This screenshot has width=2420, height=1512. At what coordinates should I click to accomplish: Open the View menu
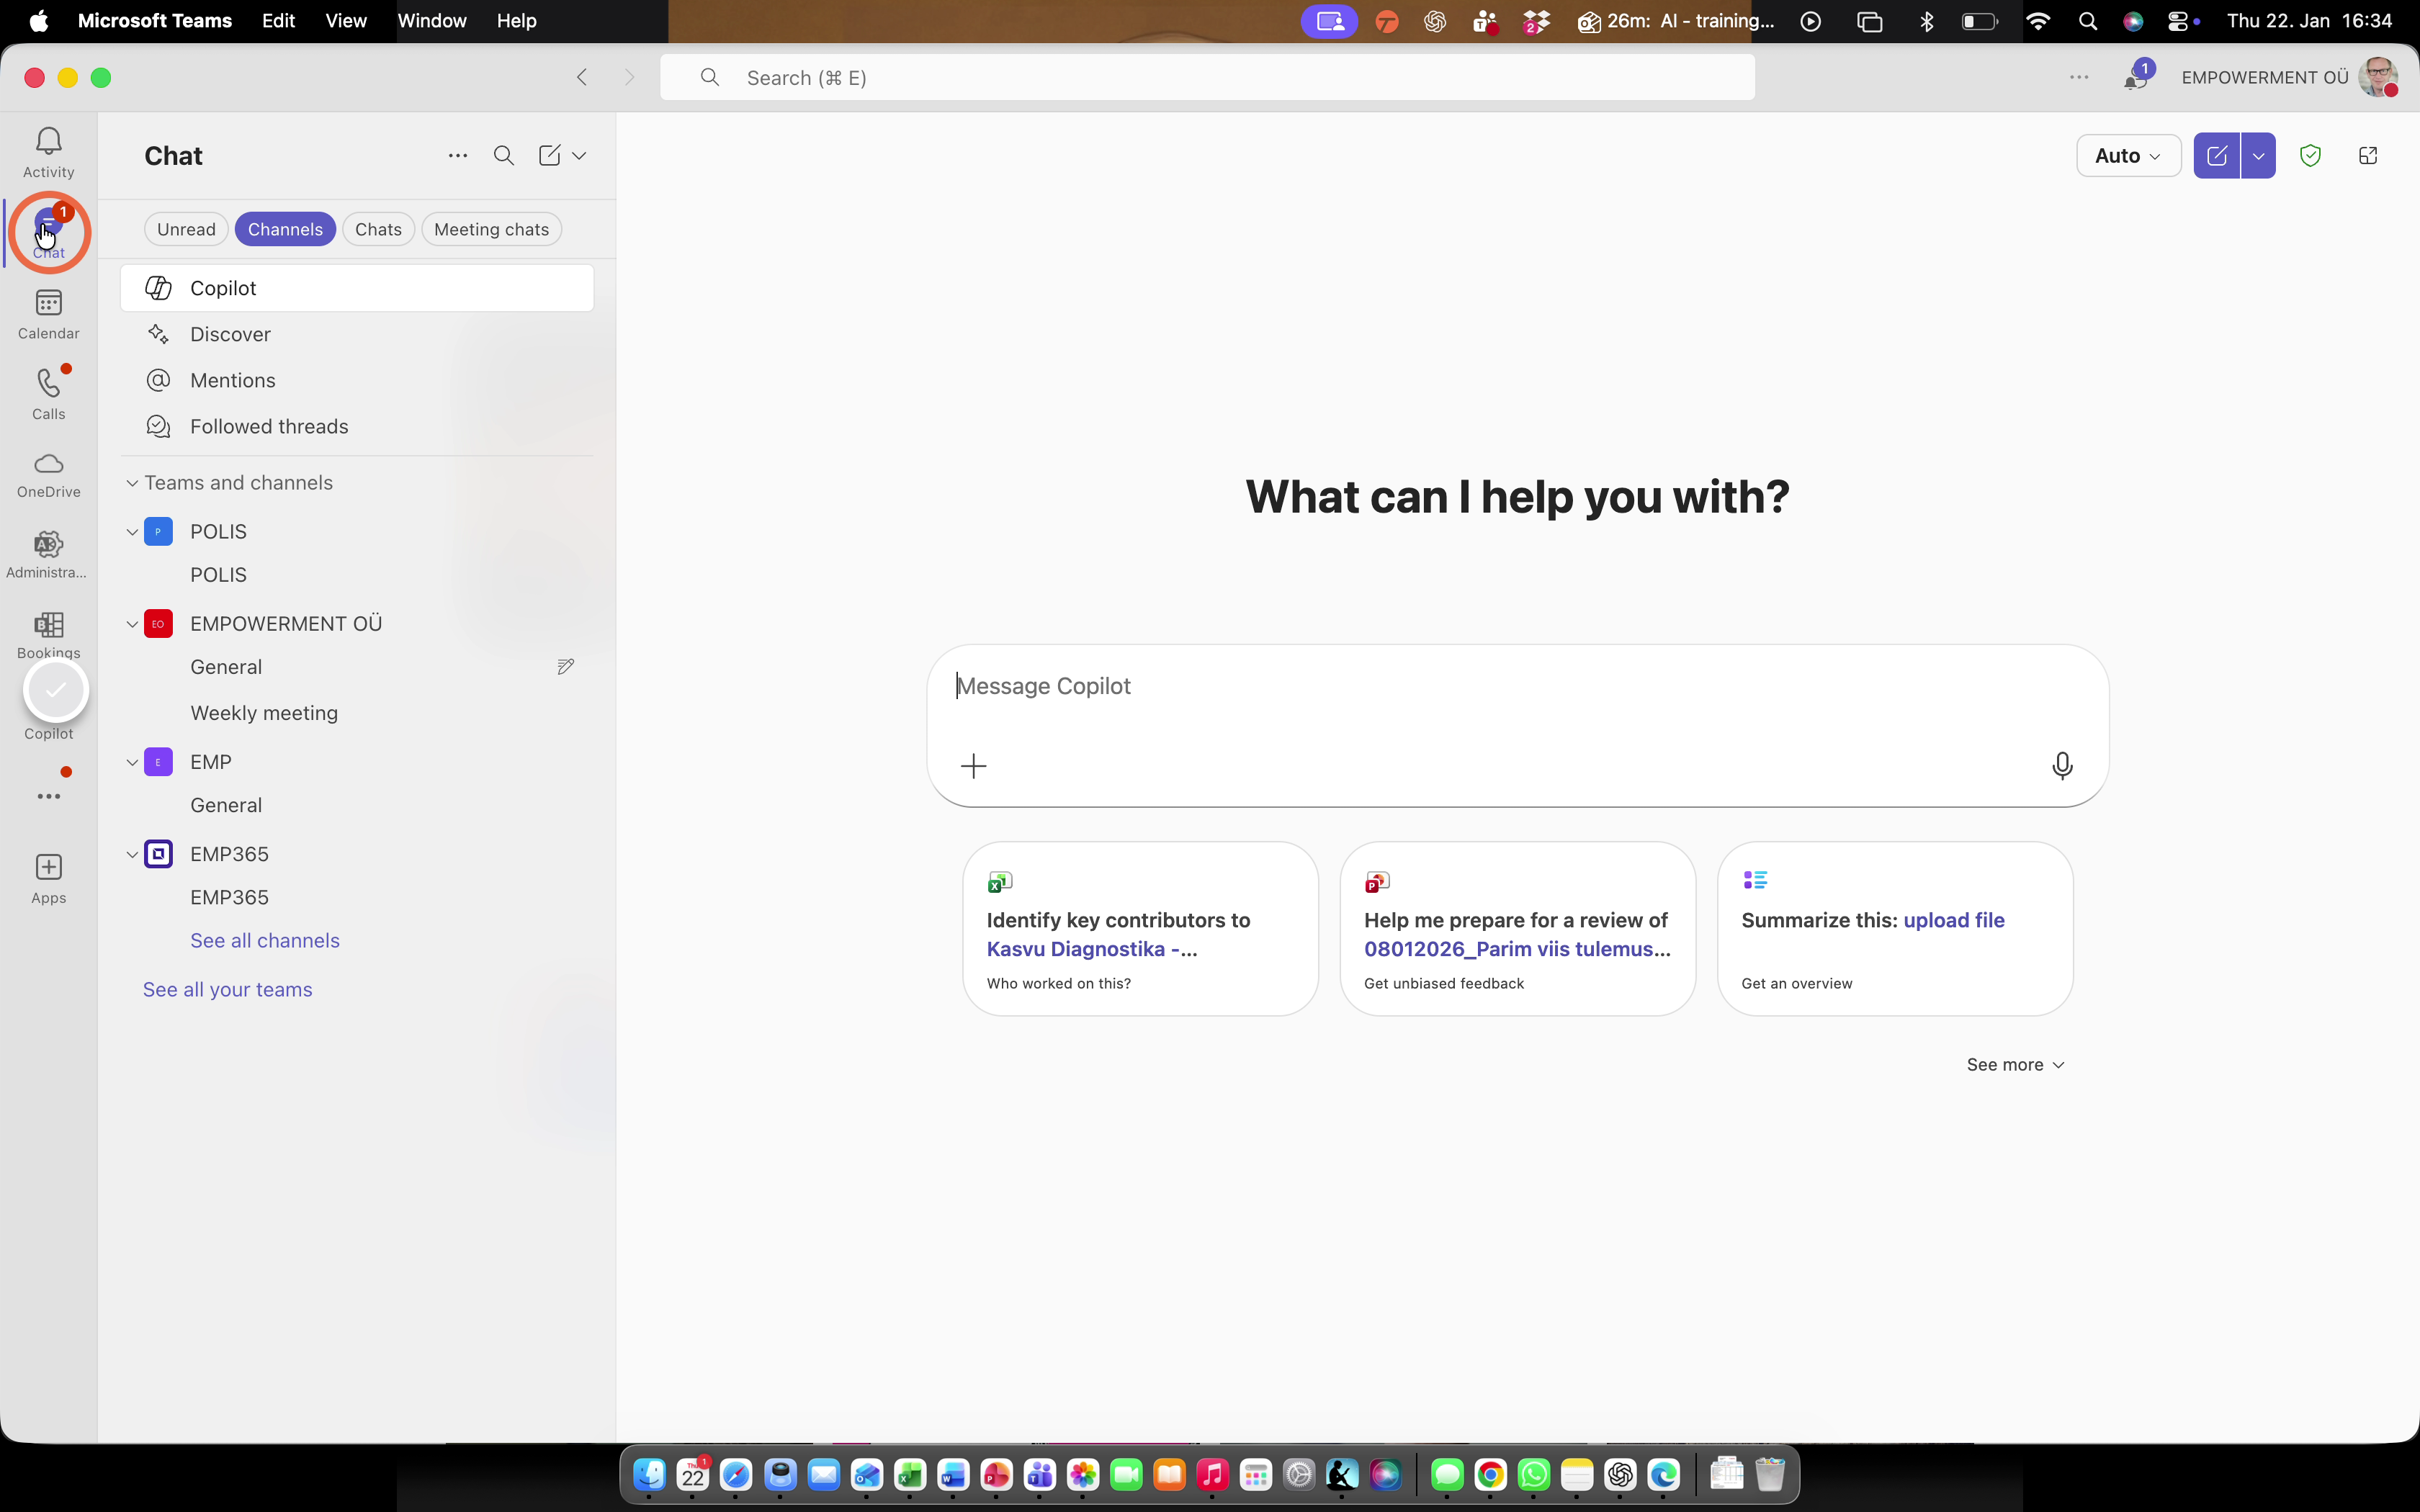[x=346, y=20]
